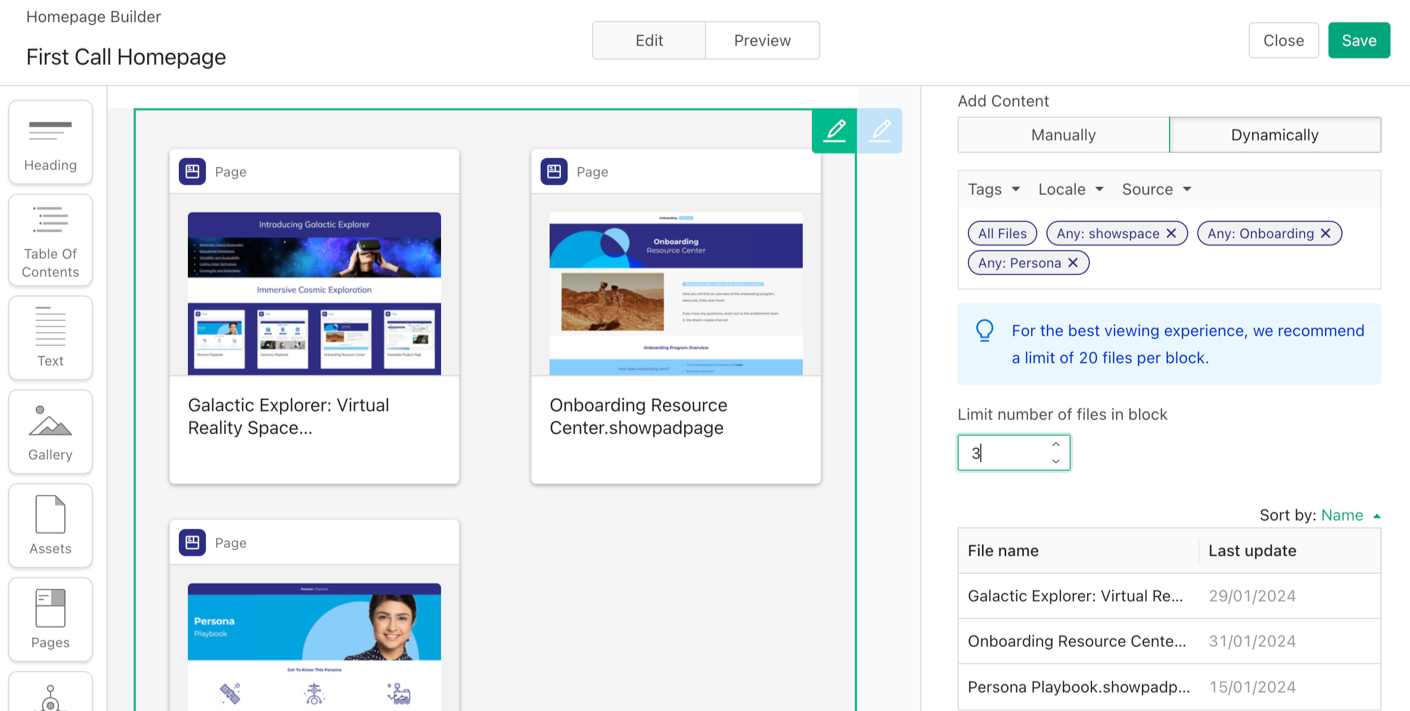Click the date 29/01/2024

[x=1252, y=596]
